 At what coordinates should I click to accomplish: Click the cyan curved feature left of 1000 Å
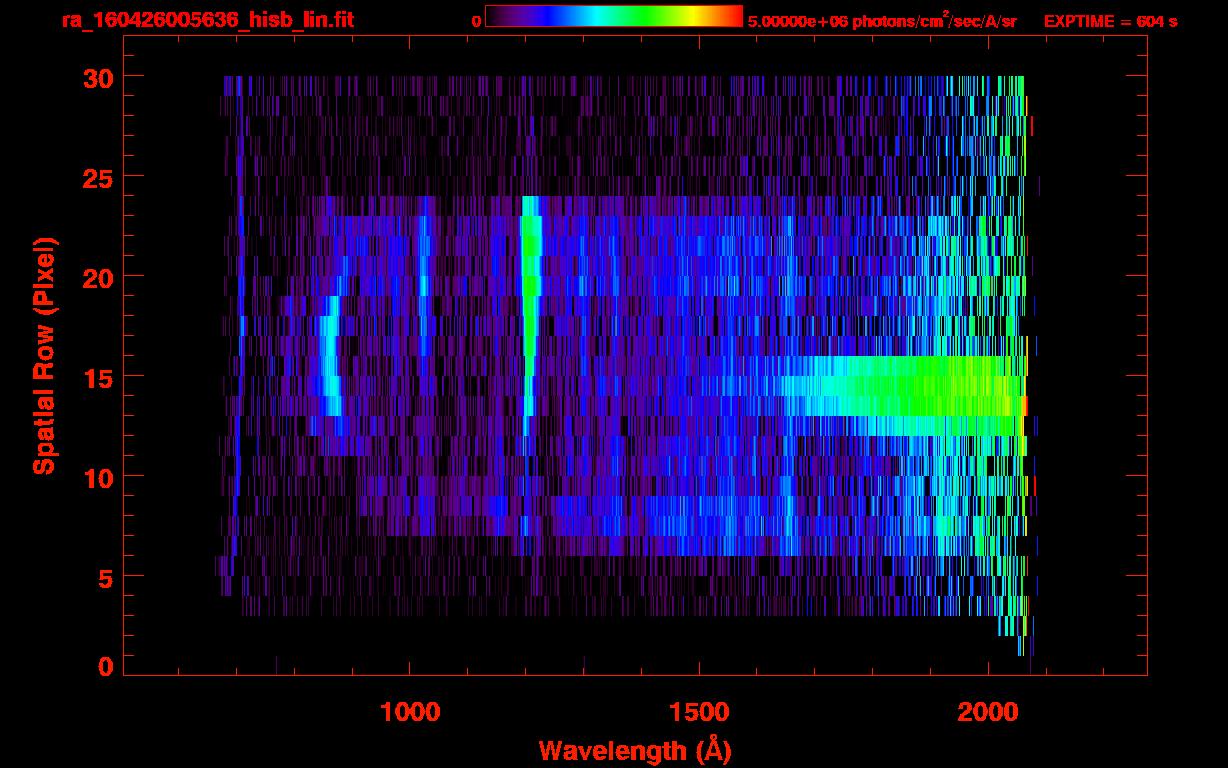[329, 360]
